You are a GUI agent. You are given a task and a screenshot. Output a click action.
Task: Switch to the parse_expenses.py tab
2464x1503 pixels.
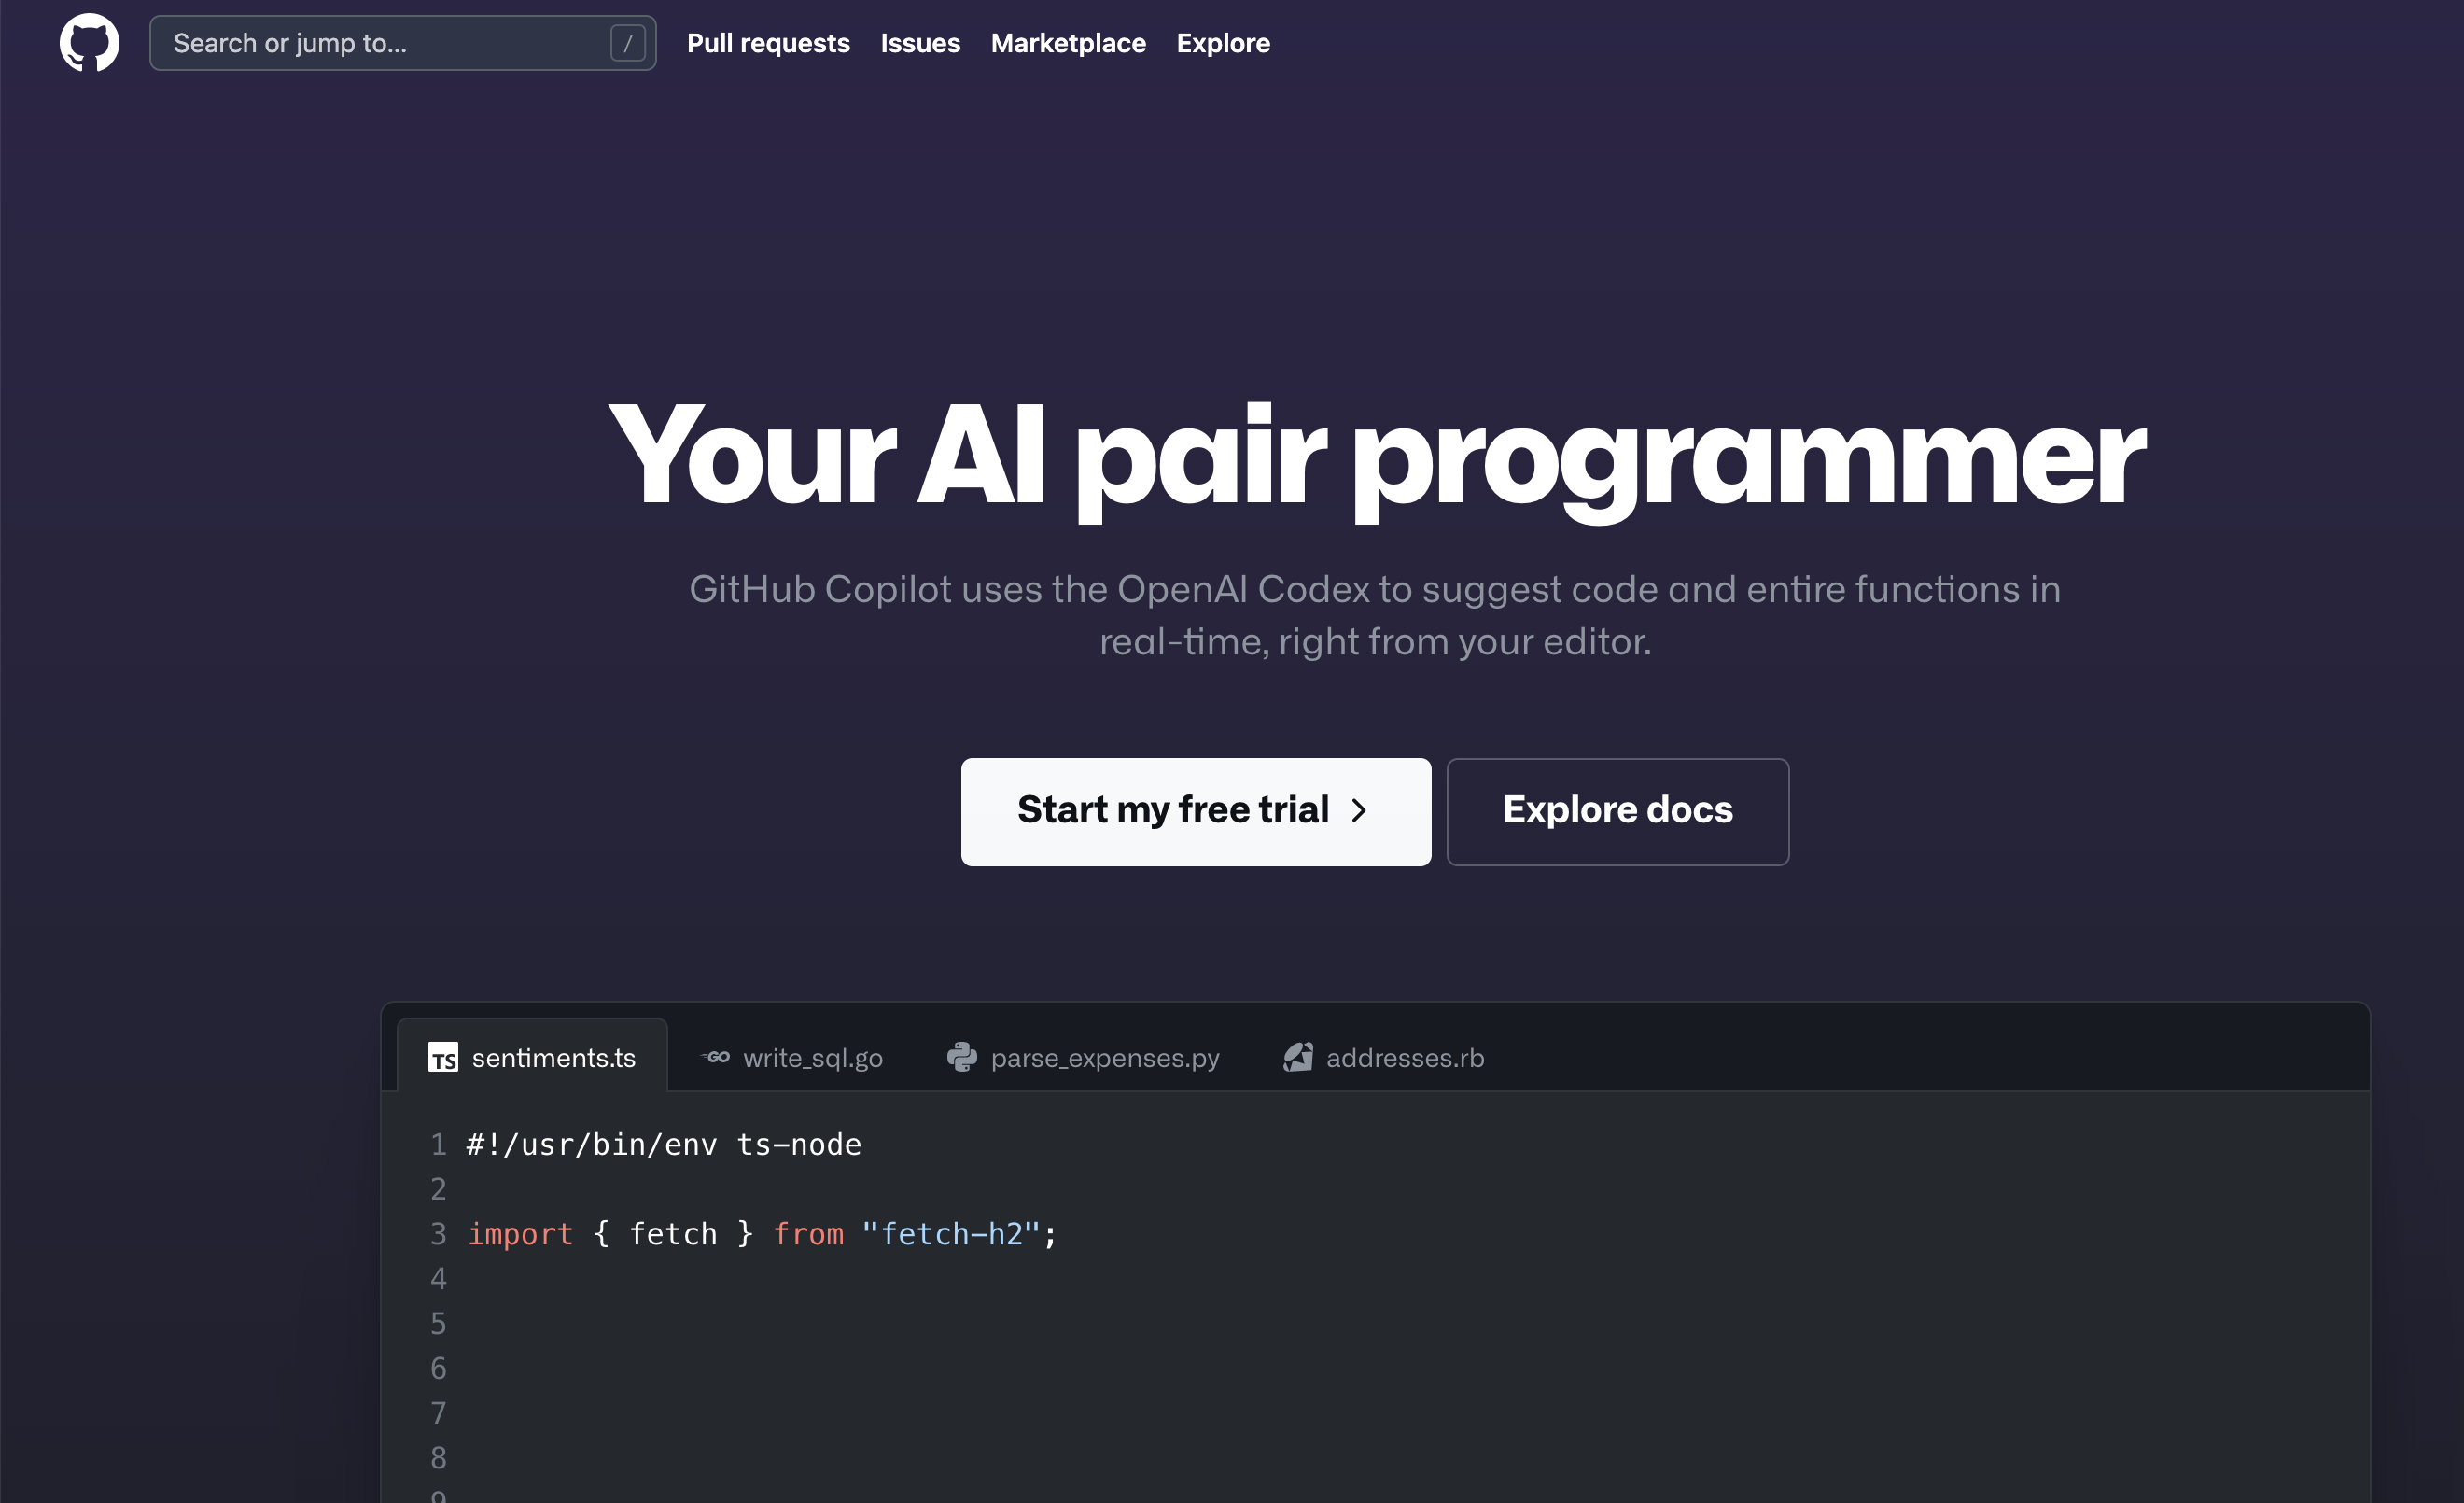[x=1083, y=1057]
